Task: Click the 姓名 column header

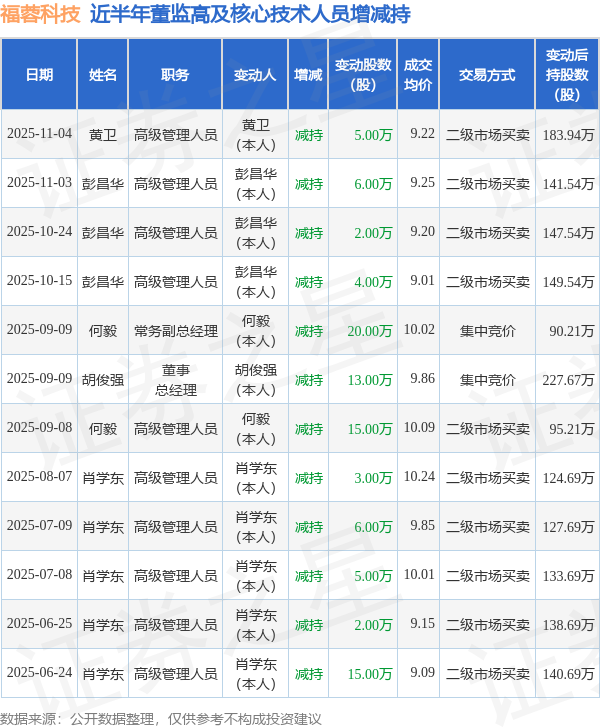Action: click(103, 74)
